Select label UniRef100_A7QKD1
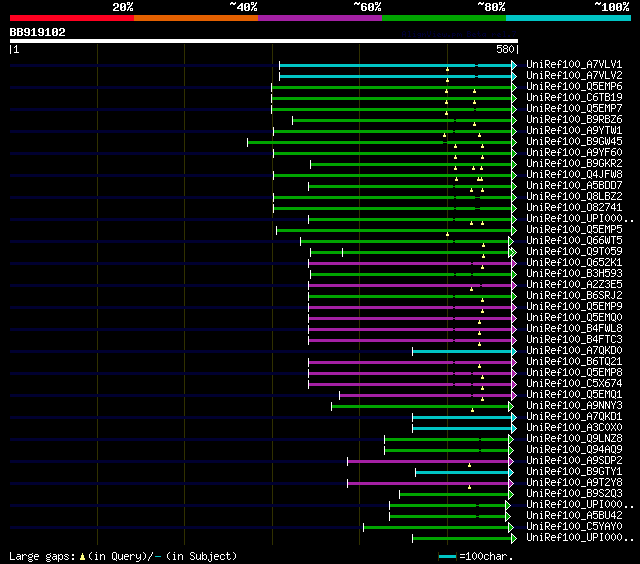 (x=574, y=417)
